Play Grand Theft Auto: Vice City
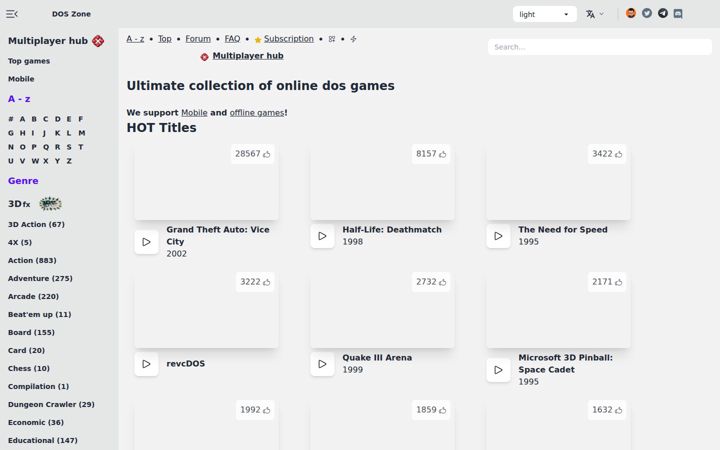Screen dimensions: 720x450 (146, 242)
